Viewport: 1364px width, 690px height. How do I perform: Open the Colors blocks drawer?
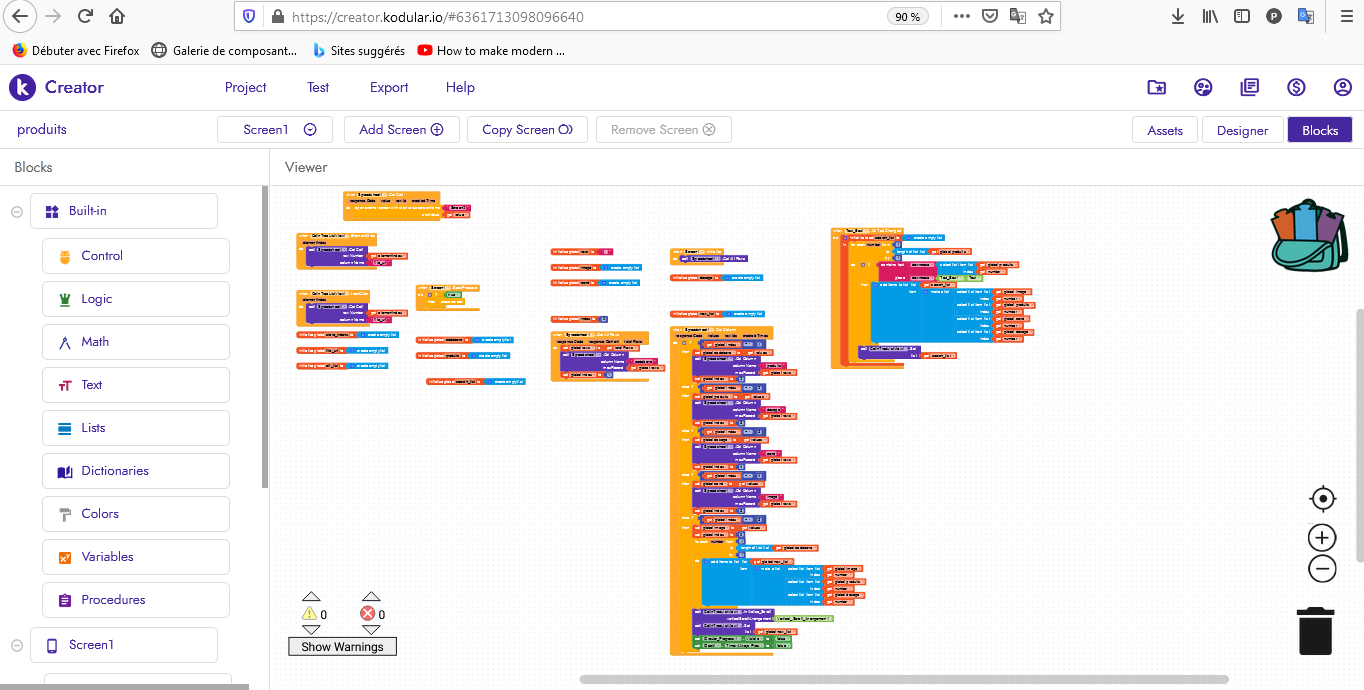pos(136,514)
